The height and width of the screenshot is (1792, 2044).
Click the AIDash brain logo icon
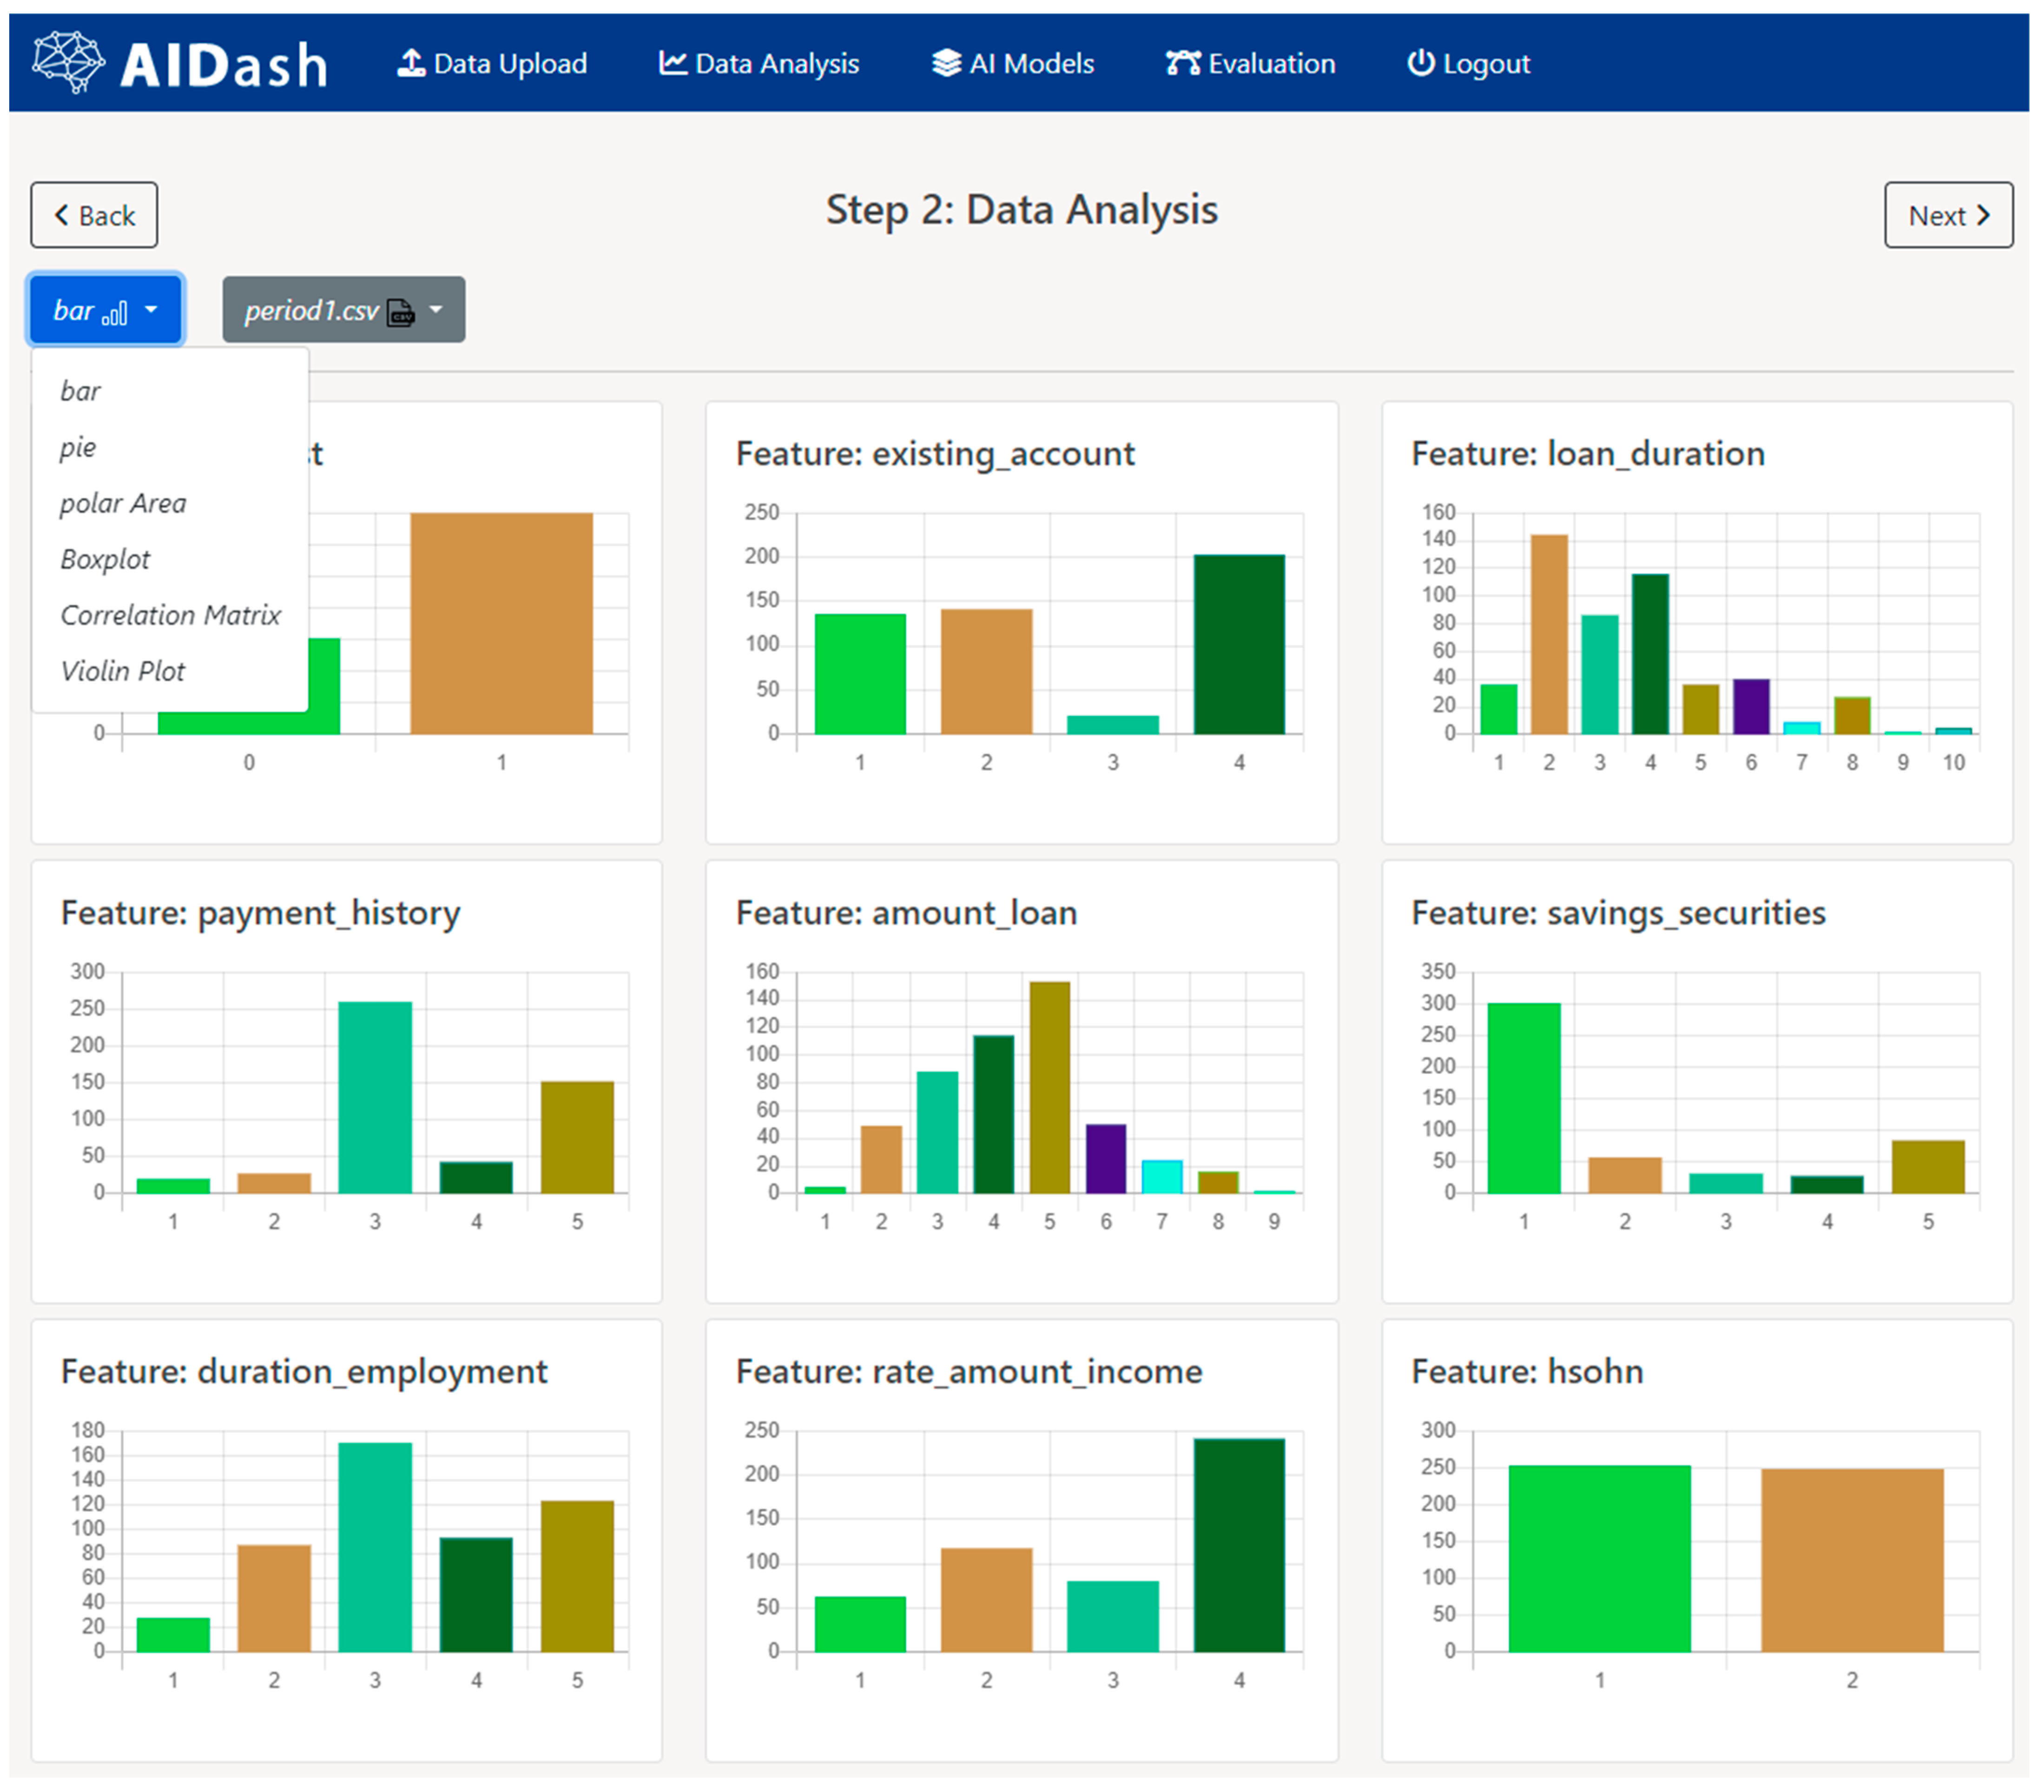point(68,62)
